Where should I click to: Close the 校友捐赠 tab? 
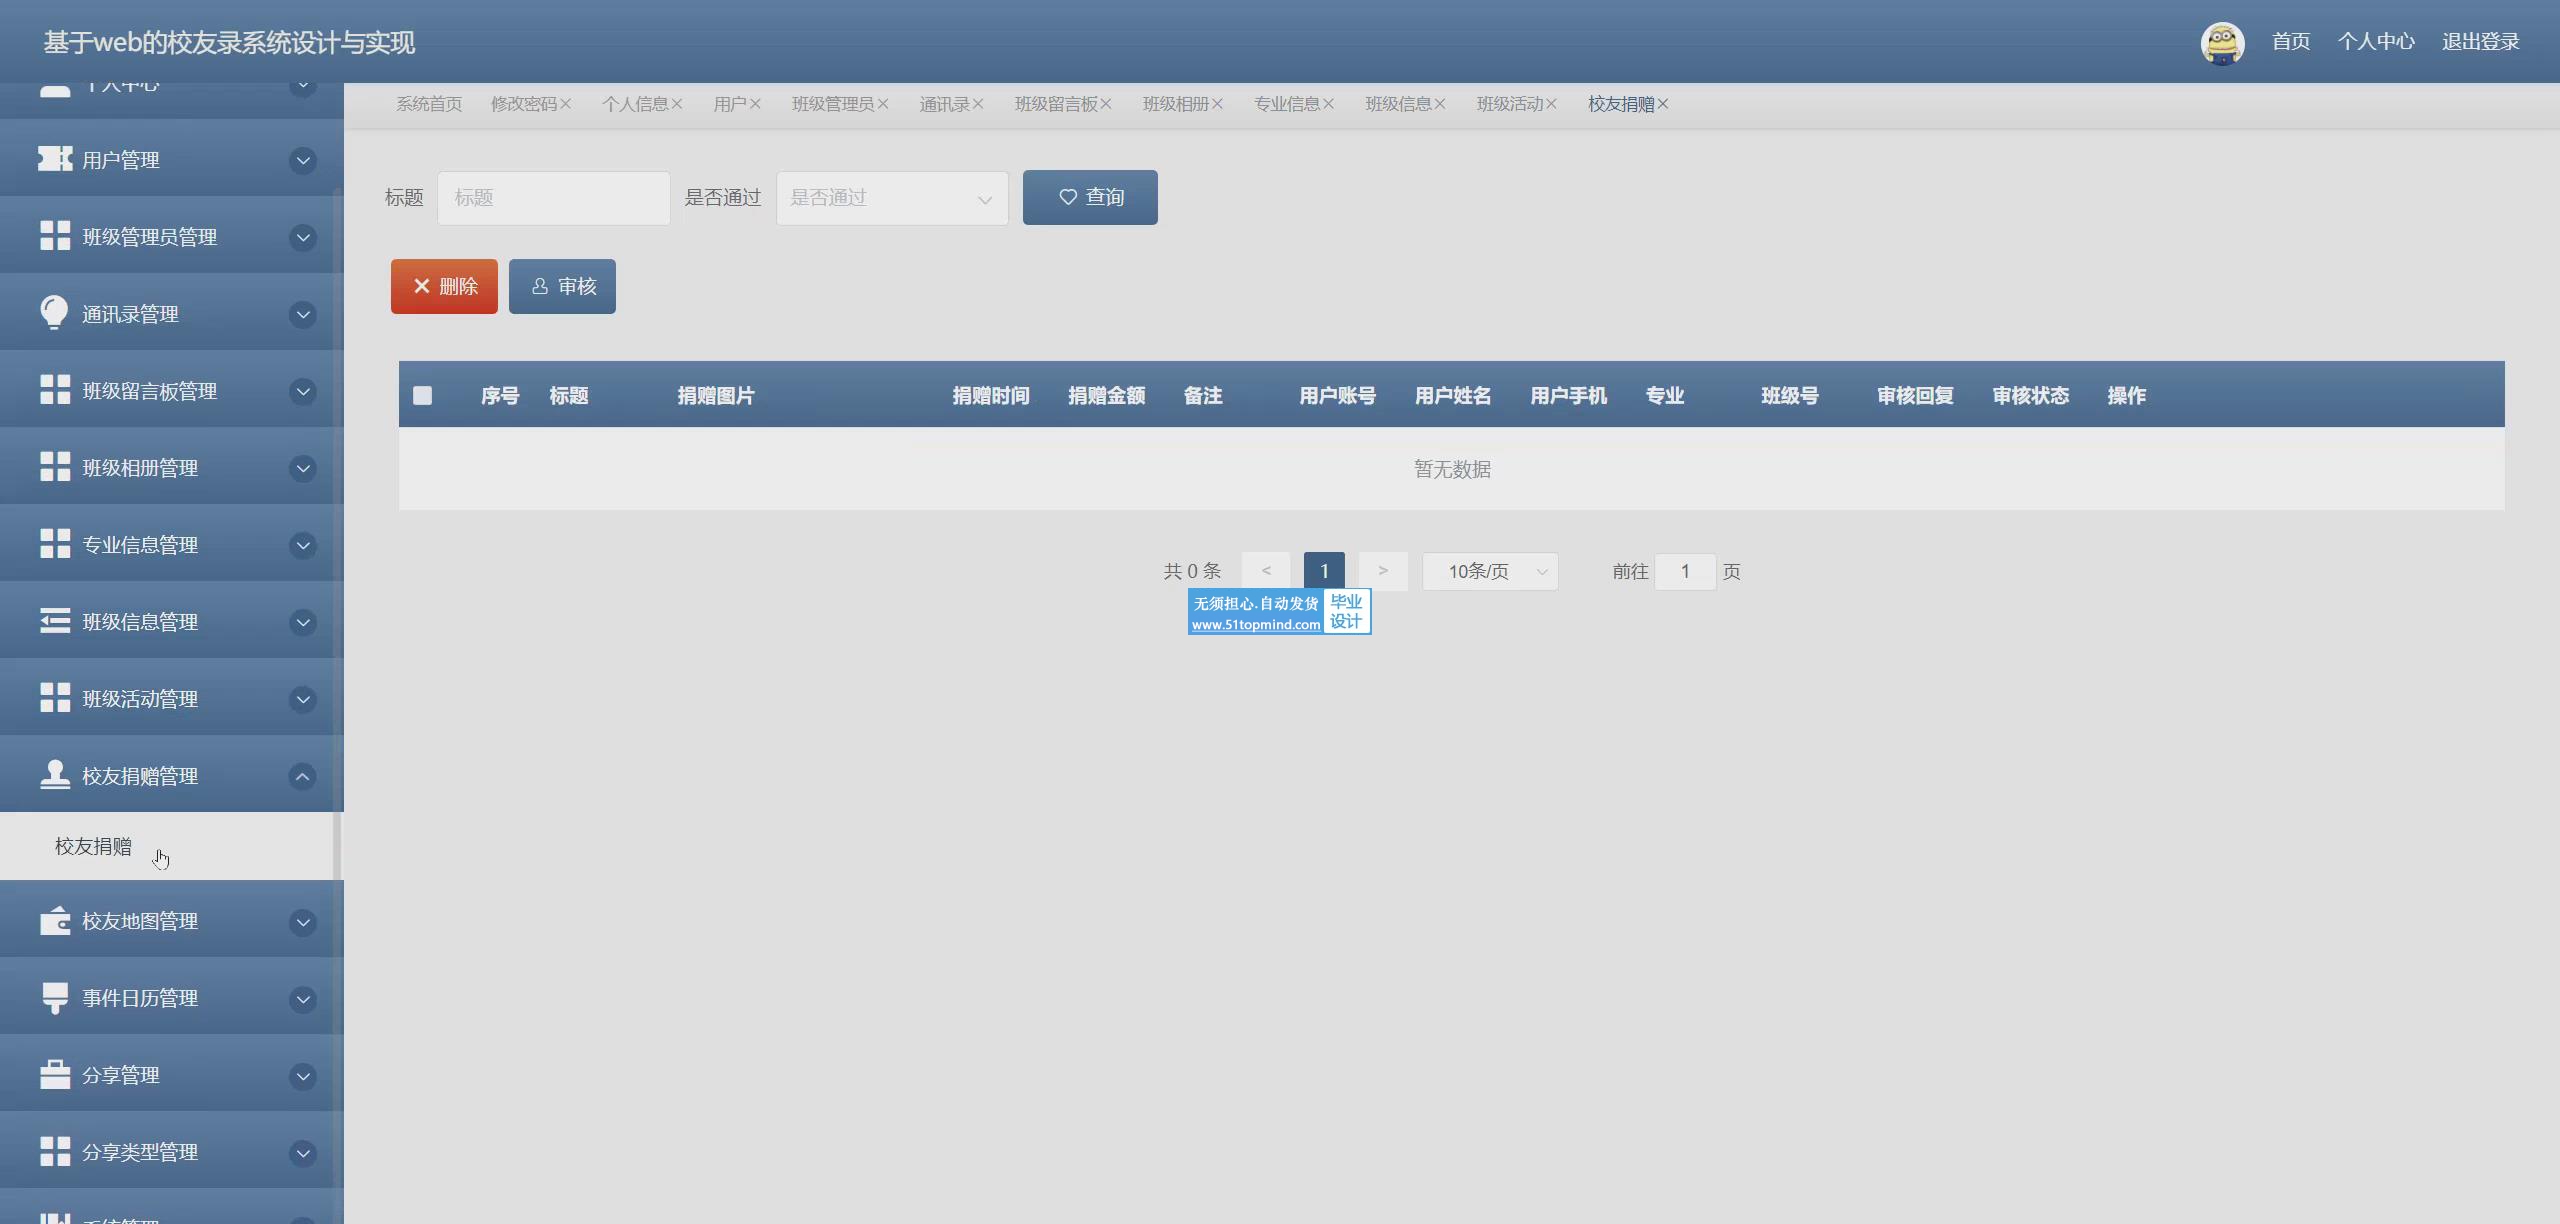[1663, 104]
